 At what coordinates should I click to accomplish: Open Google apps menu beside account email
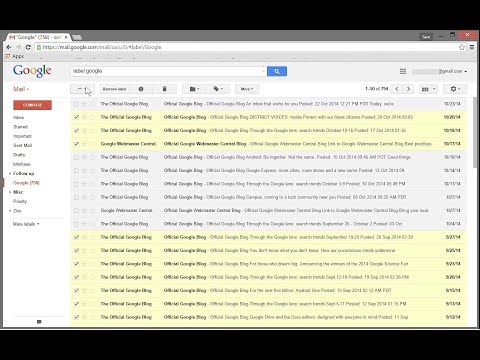point(403,71)
